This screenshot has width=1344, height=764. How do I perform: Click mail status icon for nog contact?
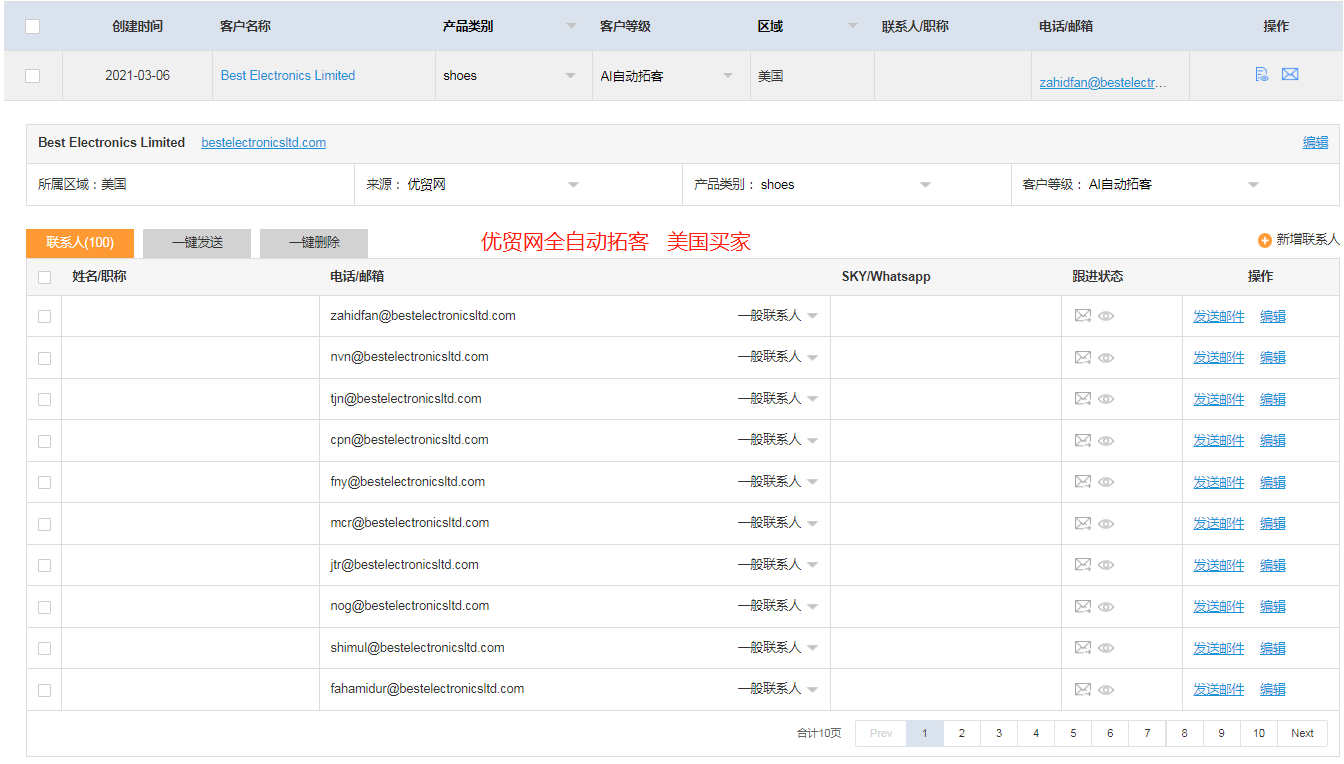click(x=1083, y=606)
